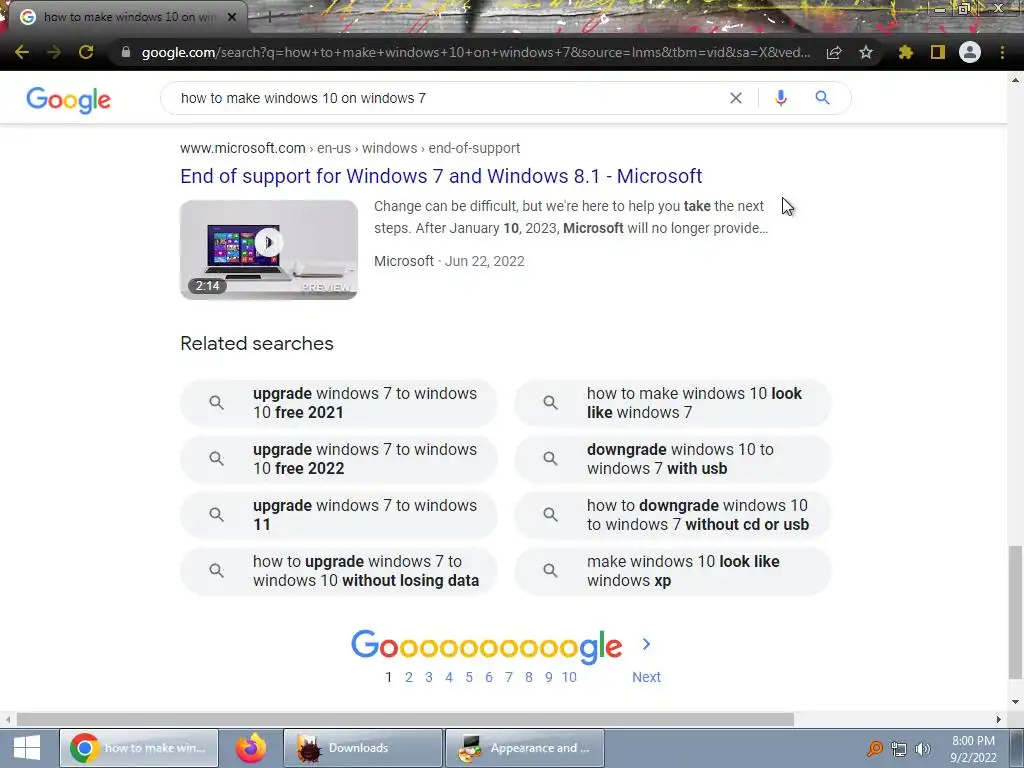1024x768 pixels.
Task: Go to results page 10
Action: (x=569, y=677)
